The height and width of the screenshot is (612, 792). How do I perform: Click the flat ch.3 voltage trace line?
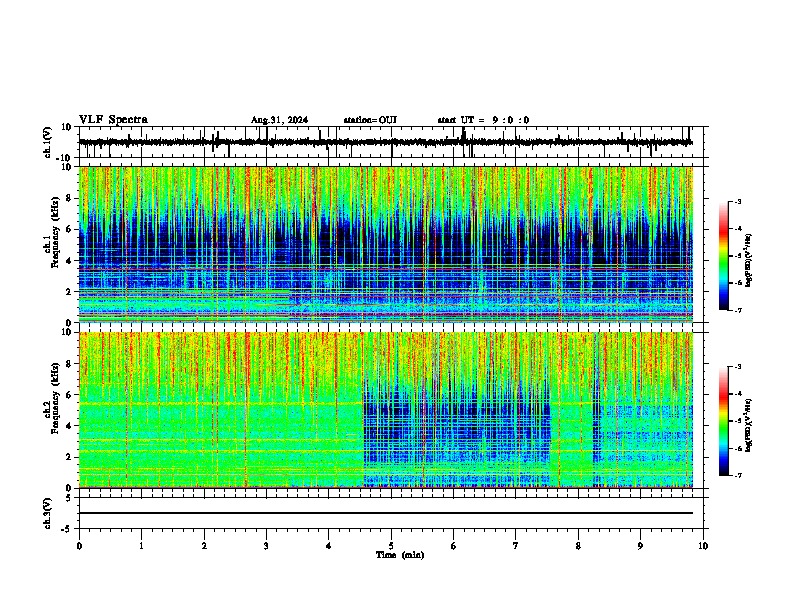click(x=386, y=513)
